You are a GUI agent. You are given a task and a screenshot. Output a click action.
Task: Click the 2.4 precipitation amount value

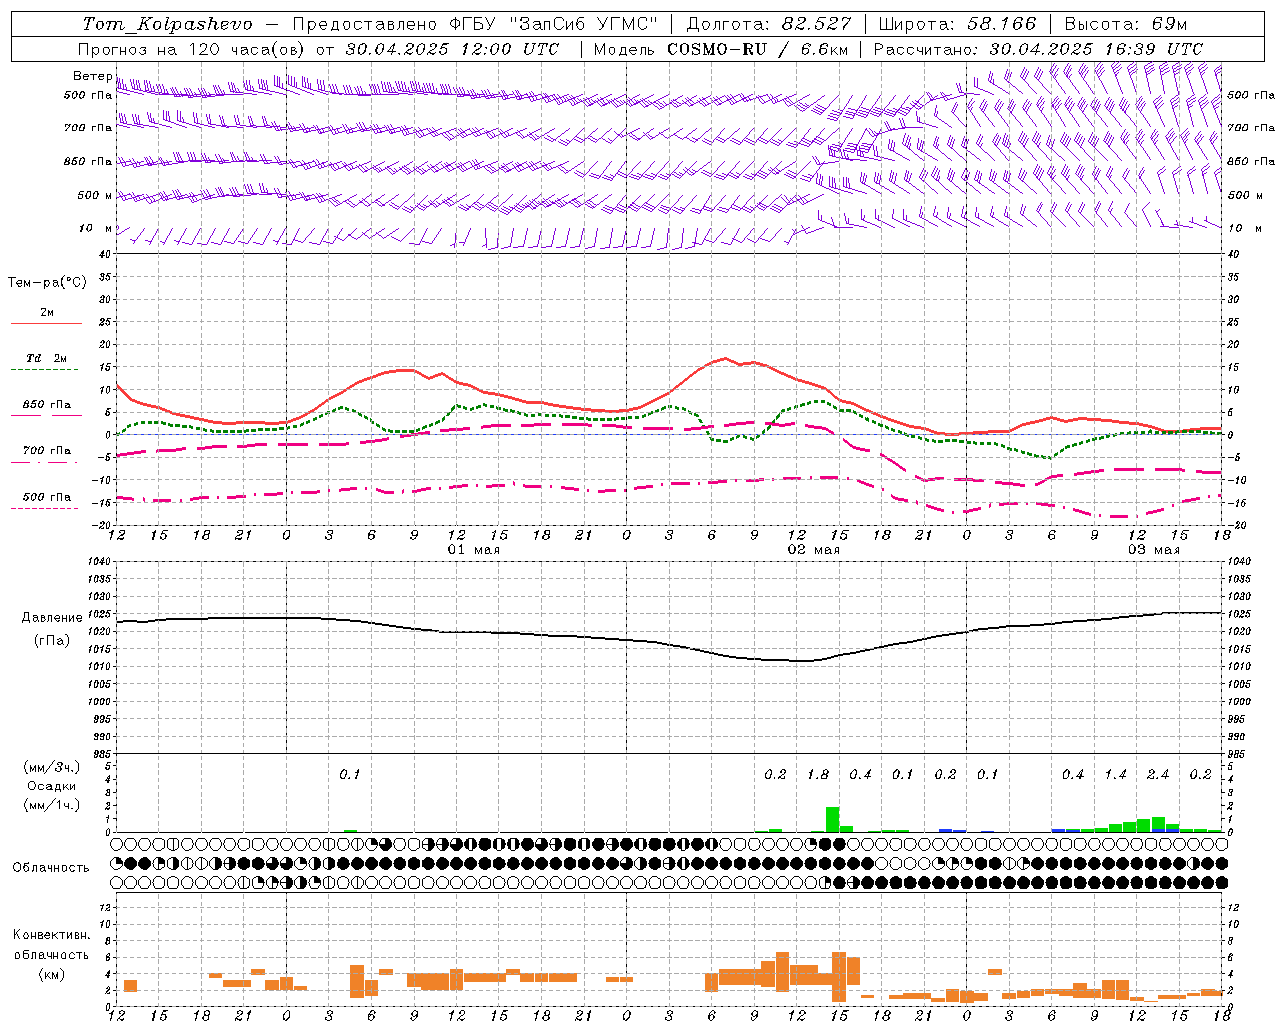point(1158,774)
